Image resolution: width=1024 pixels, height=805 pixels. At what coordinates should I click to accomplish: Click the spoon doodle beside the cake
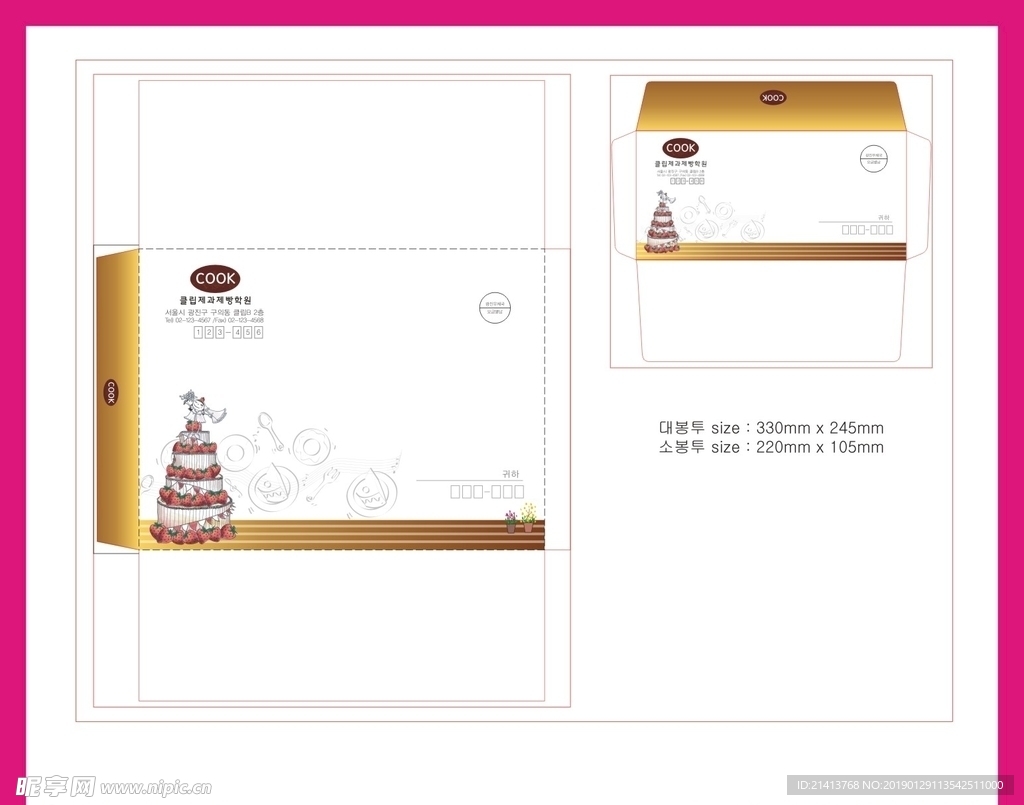tap(267, 428)
